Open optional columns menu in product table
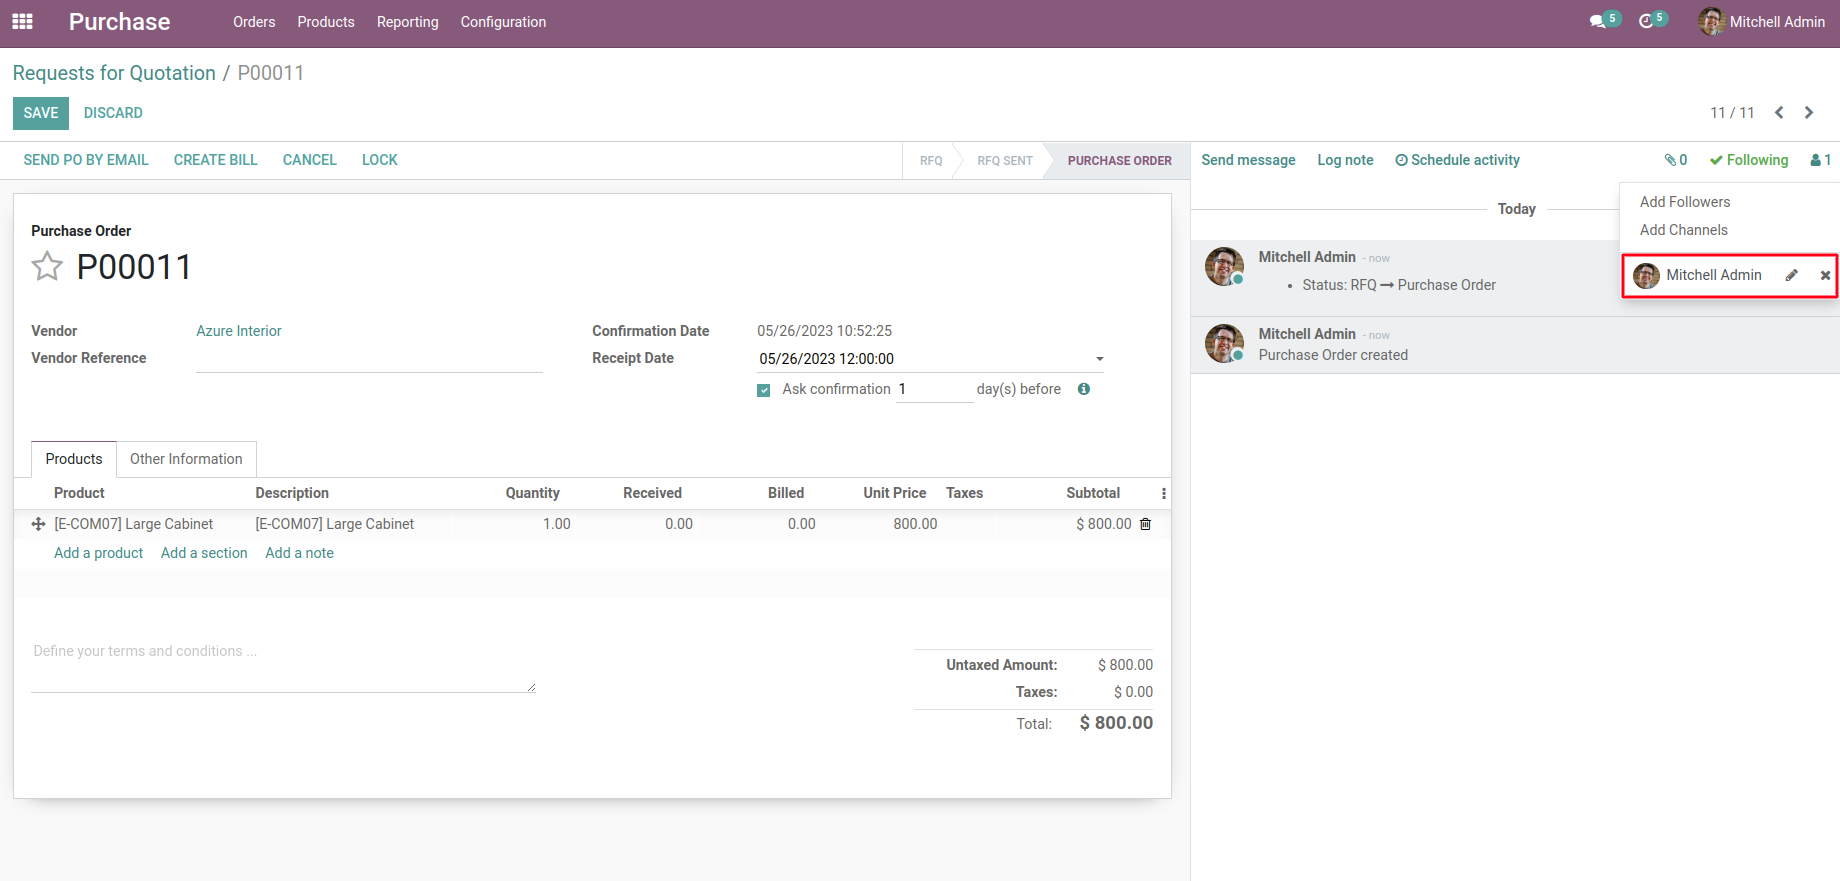 click(x=1163, y=493)
